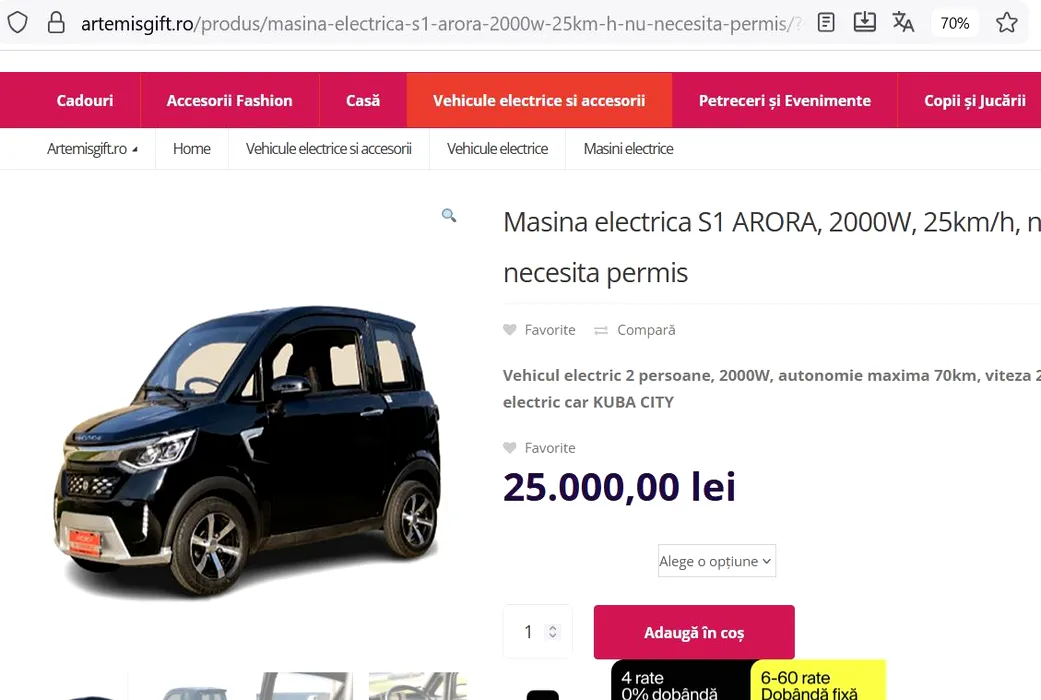Select the yellow 6-60 rate option
The image size is (1041, 700).
818,680
